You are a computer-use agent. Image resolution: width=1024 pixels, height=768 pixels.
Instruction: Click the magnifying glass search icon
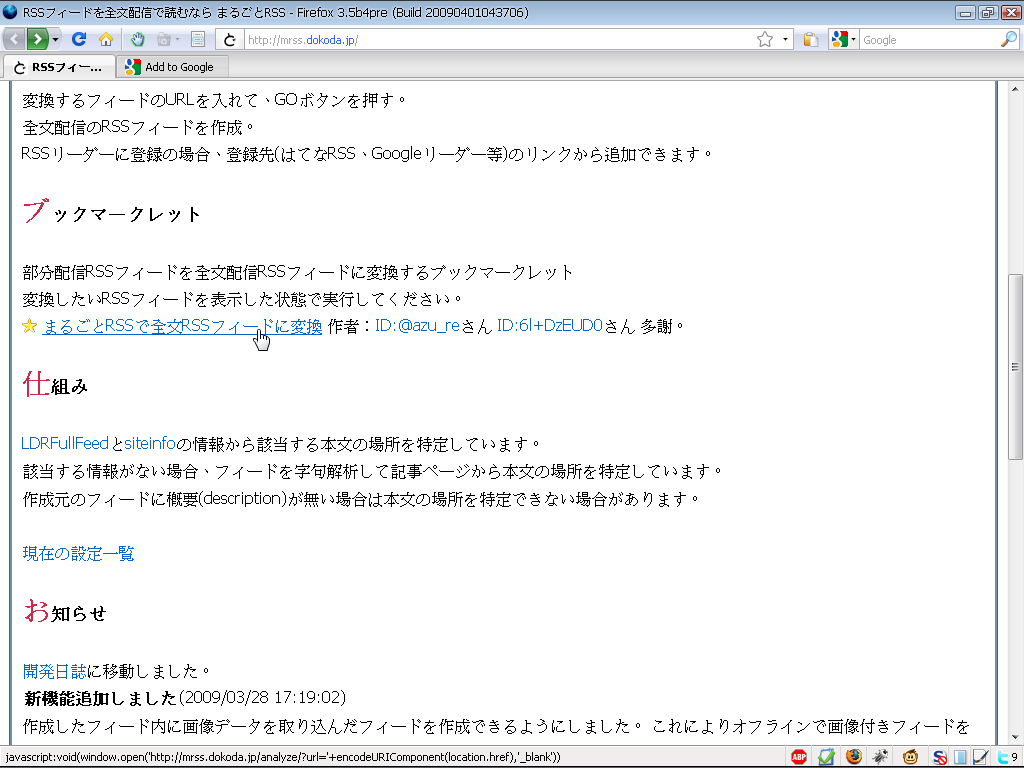[x=1008, y=40]
